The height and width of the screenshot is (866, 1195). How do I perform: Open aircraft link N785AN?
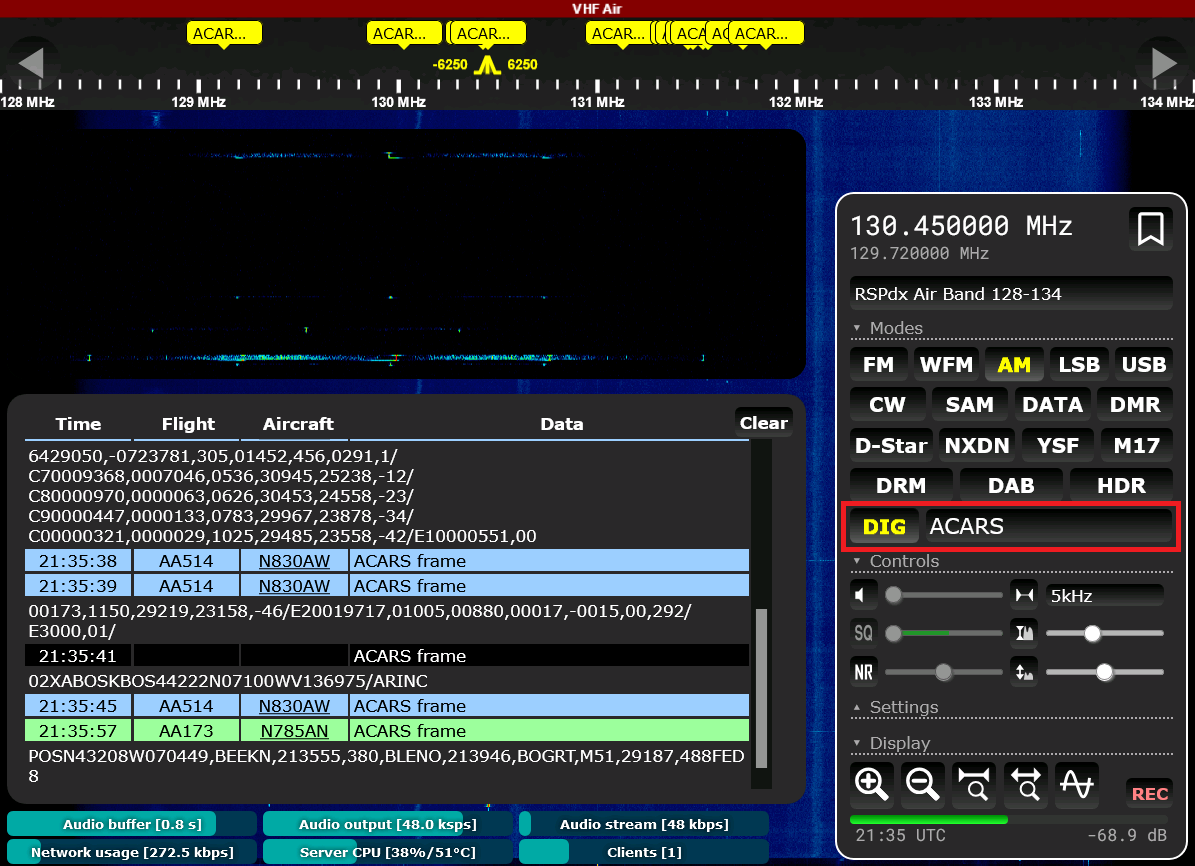click(x=294, y=731)
